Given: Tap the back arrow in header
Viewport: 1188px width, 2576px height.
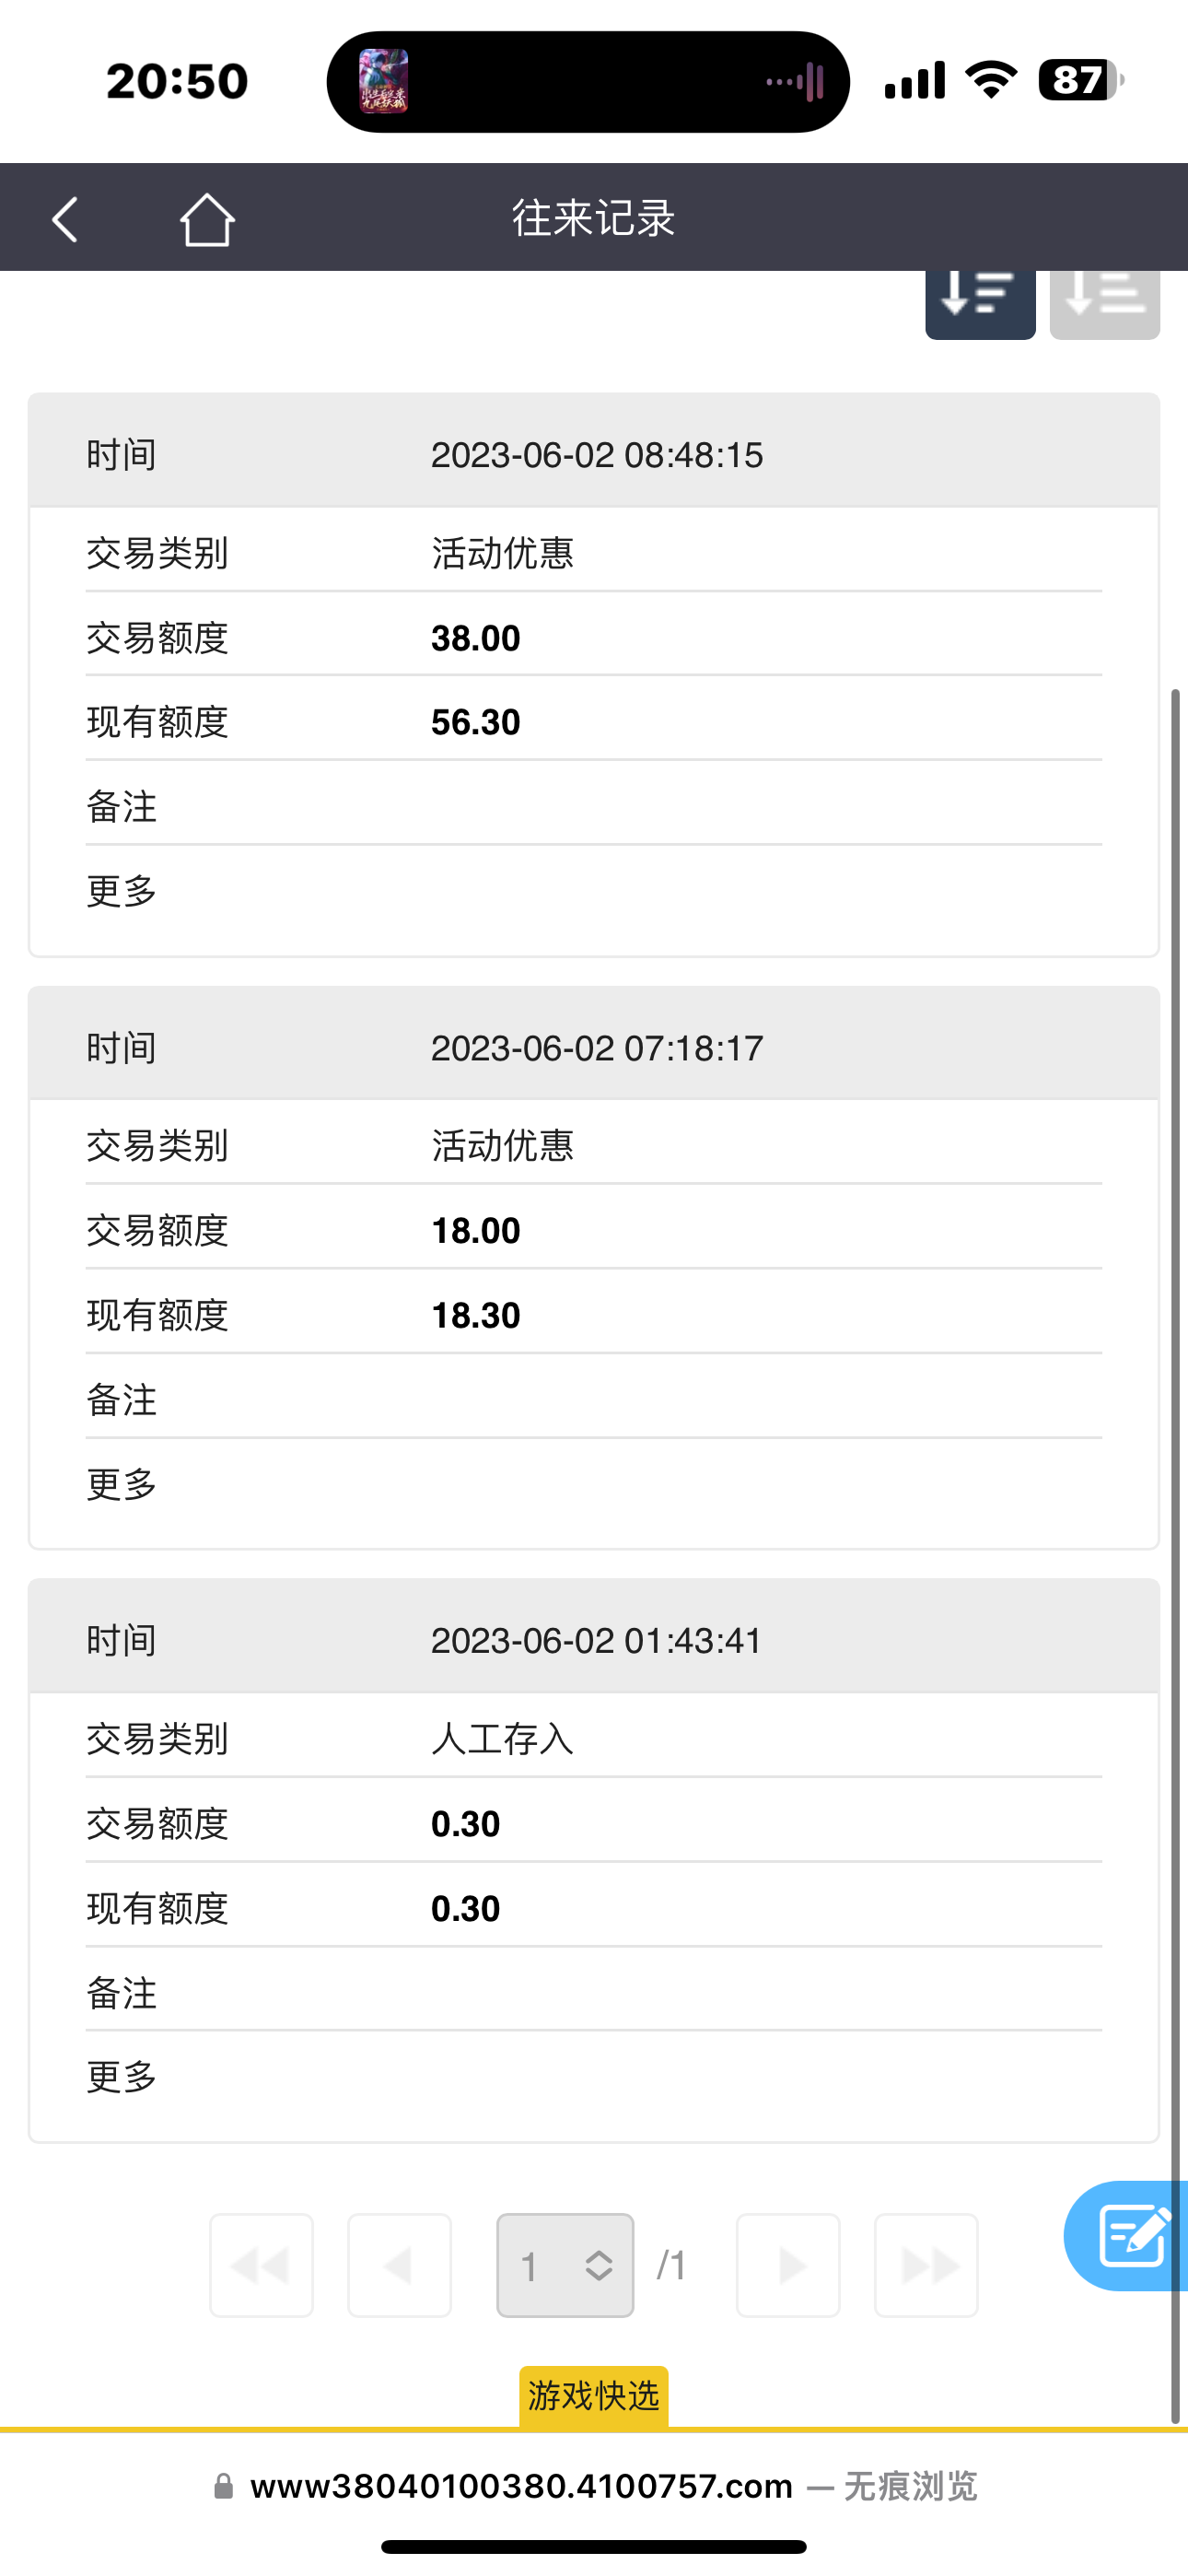Looking at the screenshot, I should pos(65,219).
